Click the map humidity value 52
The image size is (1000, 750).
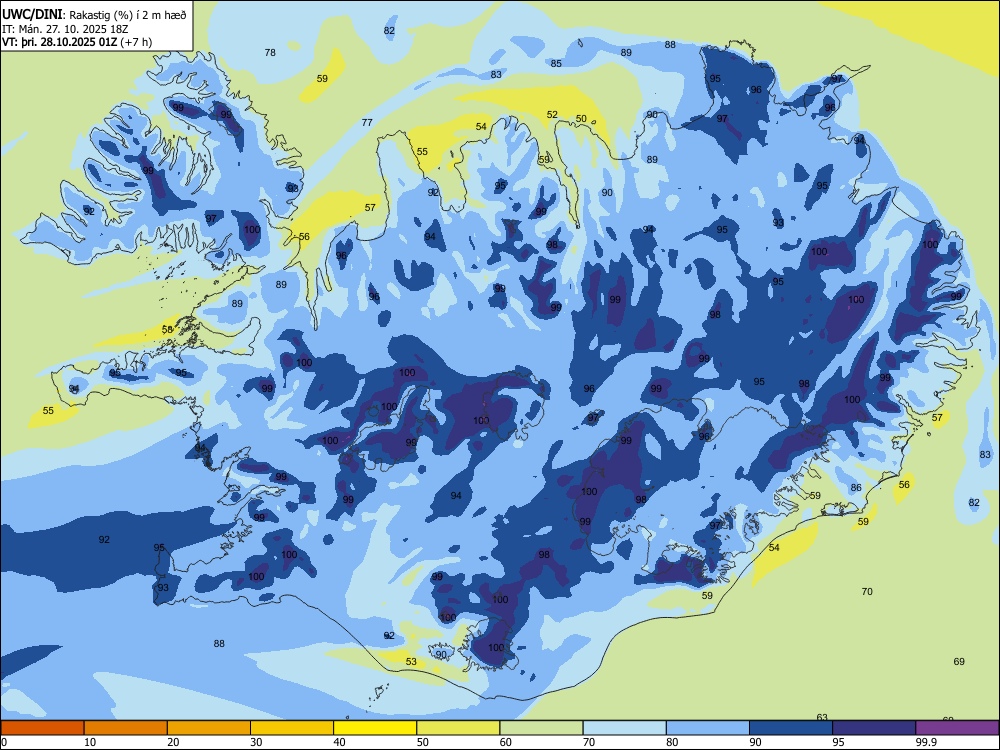(x=552, y=115)
